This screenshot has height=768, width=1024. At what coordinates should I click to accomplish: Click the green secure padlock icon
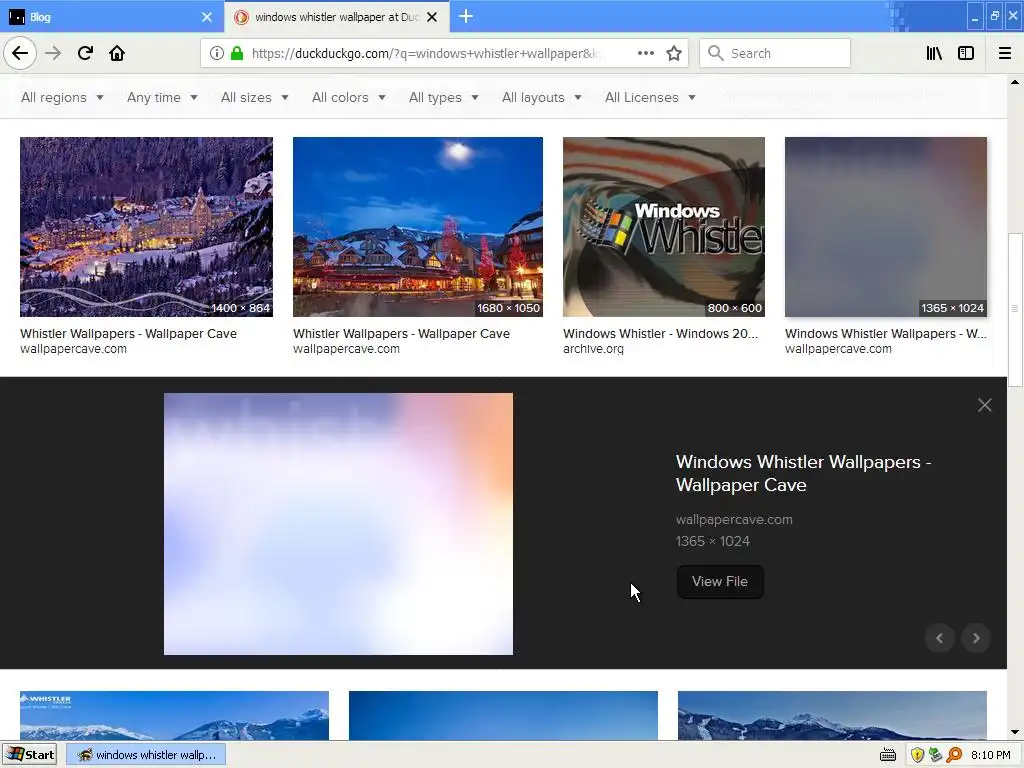coord(237,54)
